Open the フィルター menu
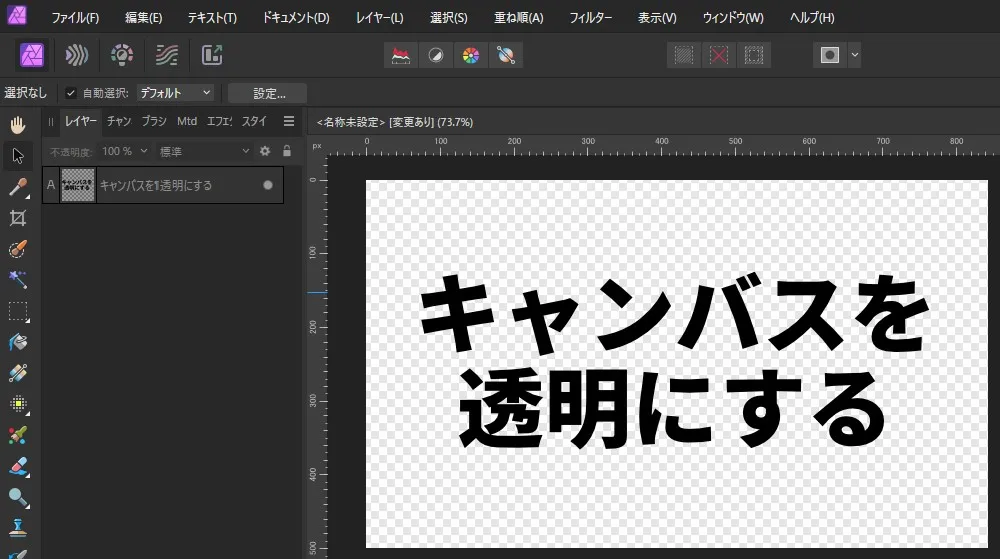The height and width of the screenshot is (559, 1000). pyautogui.click(x=590, y=18)
